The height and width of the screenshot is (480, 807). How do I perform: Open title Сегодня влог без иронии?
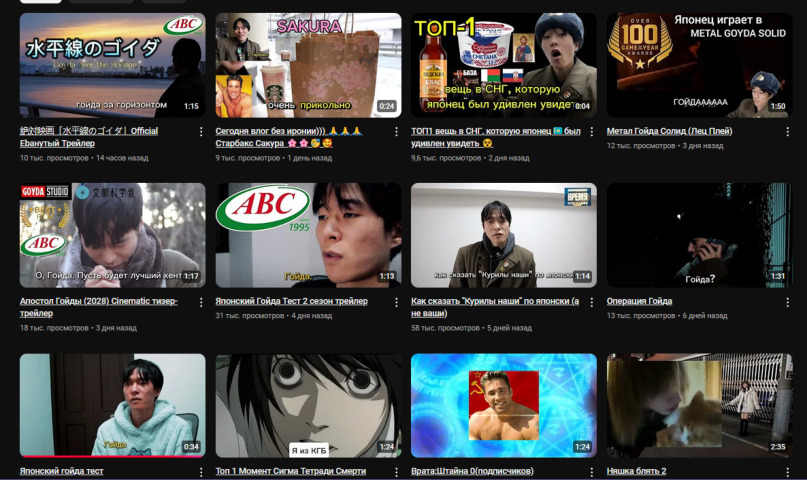pyautogui.click(x=289, y=137)
